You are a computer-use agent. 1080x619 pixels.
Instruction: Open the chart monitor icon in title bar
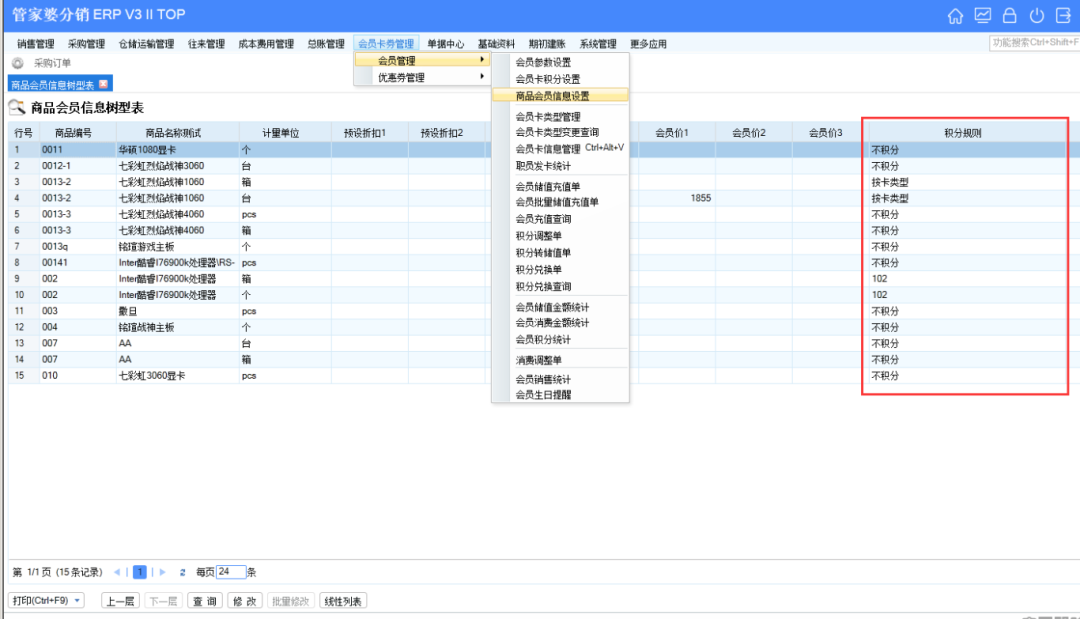point(983,16)
